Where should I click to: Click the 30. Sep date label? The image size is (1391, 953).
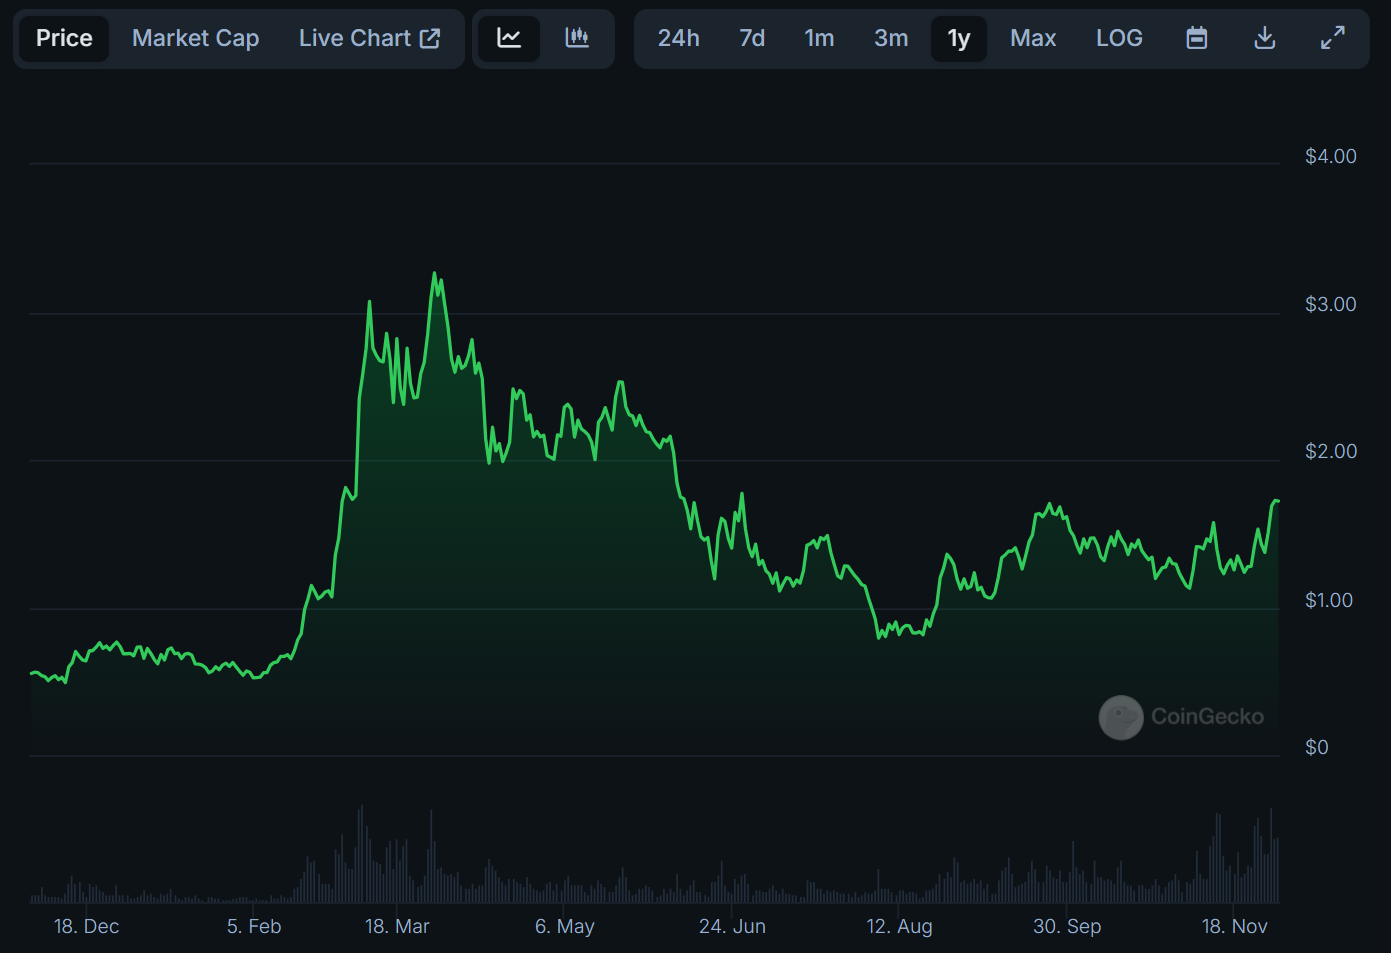point(1067,926)
